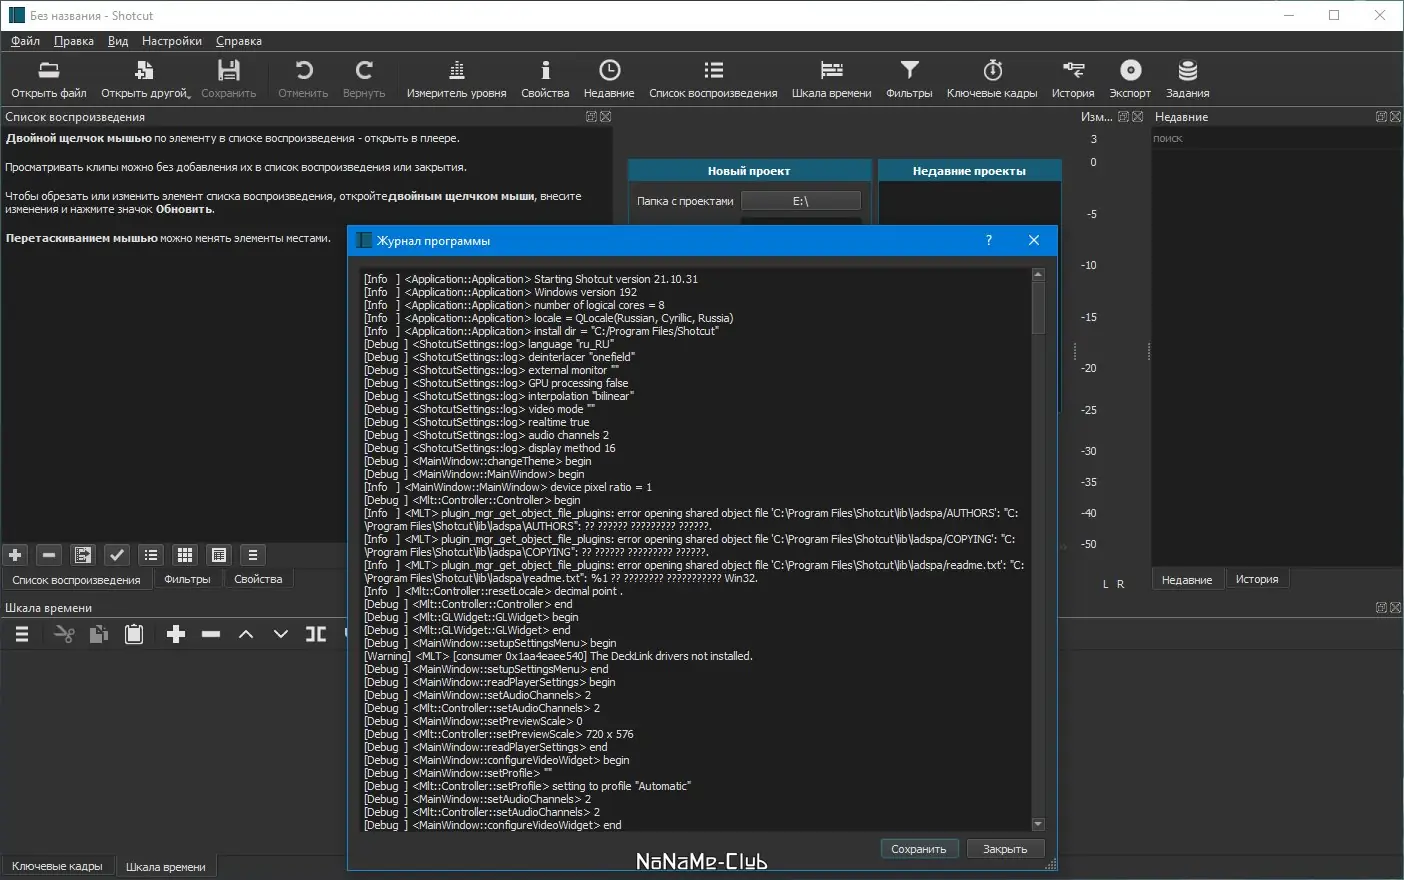1404x880 pixels.
Task: Switch to Свойства tab below playlist
Action: (258, 579)
